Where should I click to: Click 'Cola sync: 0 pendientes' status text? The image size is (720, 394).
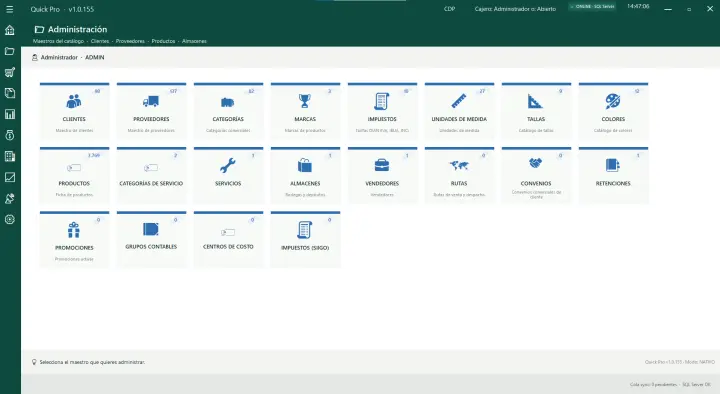pos(653,385)
